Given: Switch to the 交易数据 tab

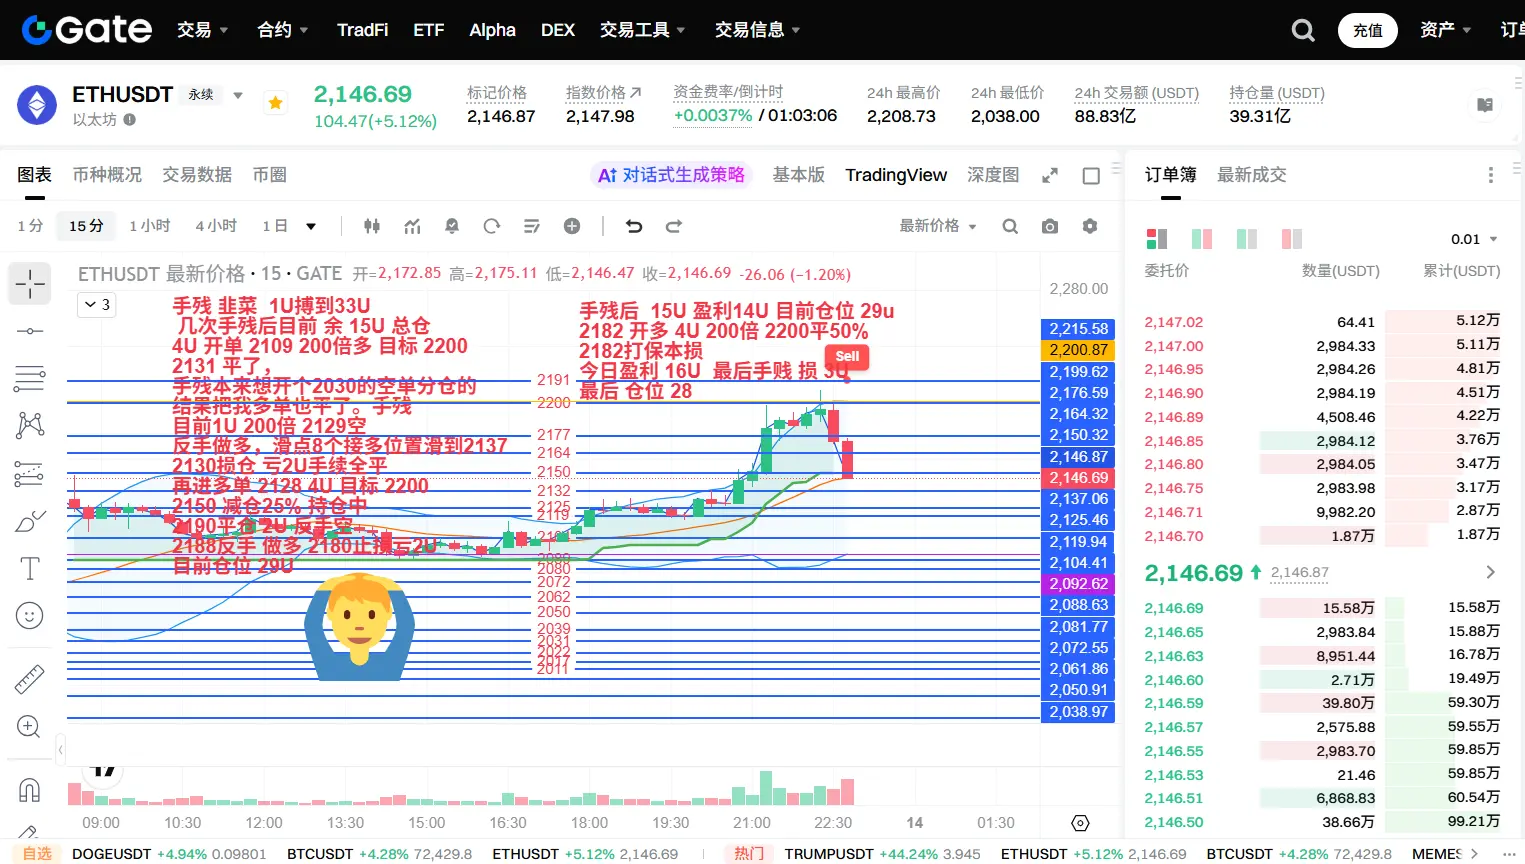Looking at the screenshot, I should pyautogui.click(x=197, y=175).
